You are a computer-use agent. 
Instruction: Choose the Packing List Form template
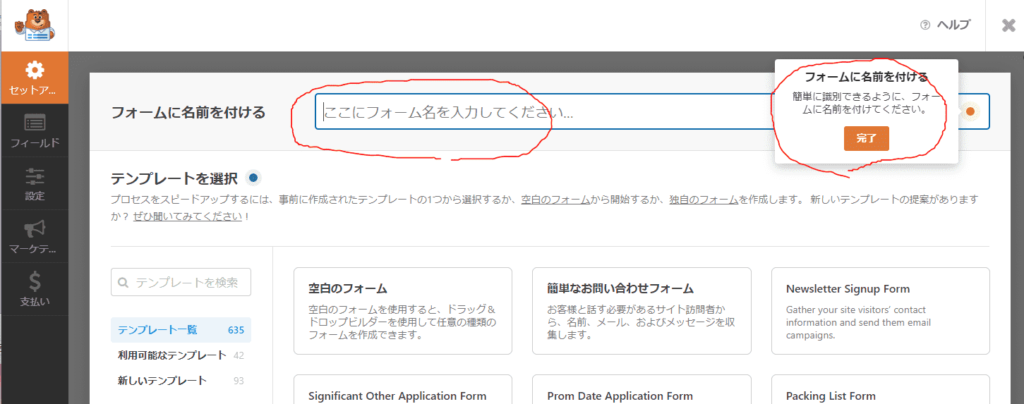pyautogui.click(x=880, y=389)
